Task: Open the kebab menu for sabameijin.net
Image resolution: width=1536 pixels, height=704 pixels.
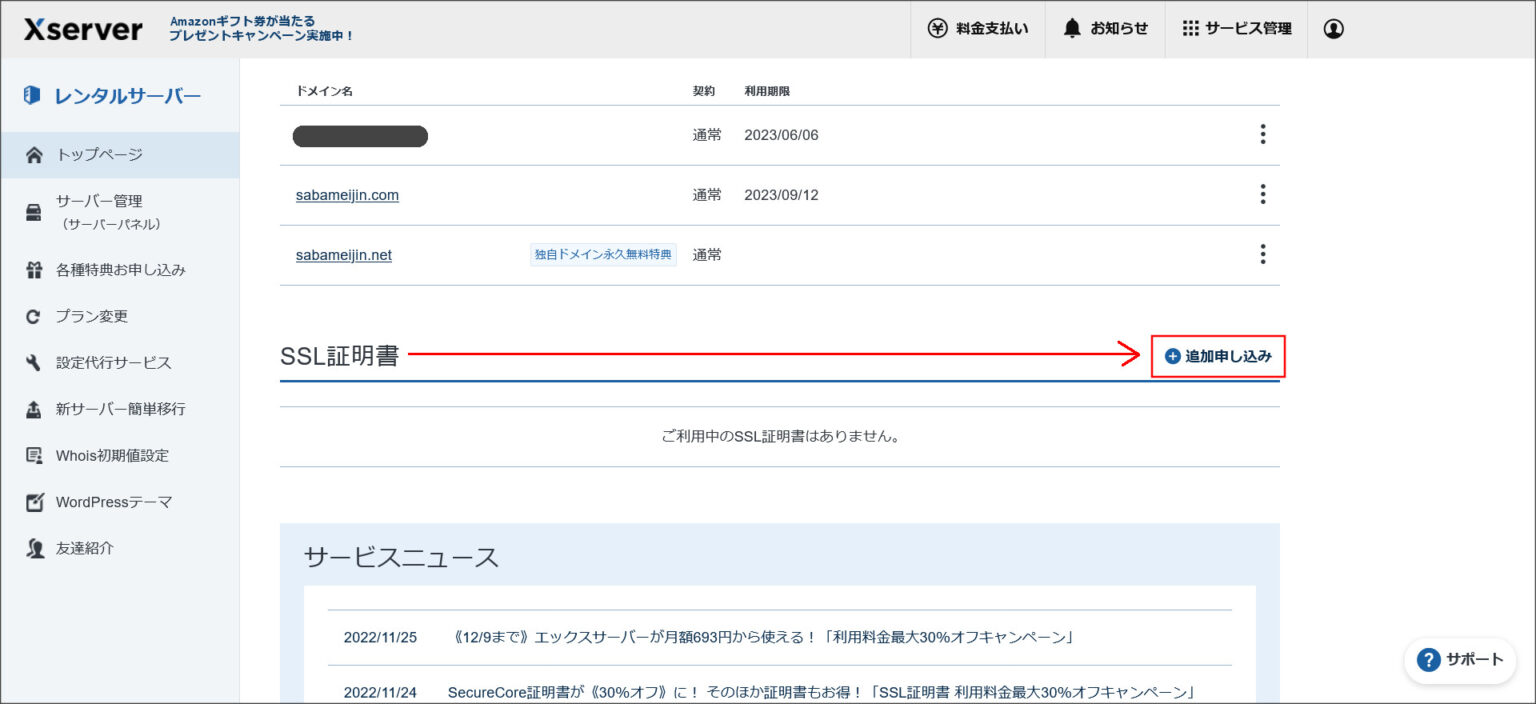Action: 1263,255
